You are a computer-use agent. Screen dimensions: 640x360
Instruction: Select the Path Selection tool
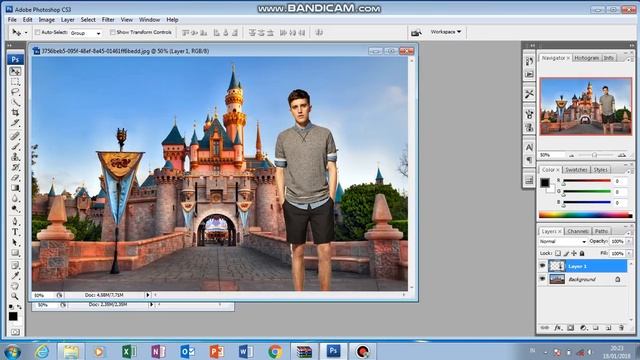tap(15, 242)
